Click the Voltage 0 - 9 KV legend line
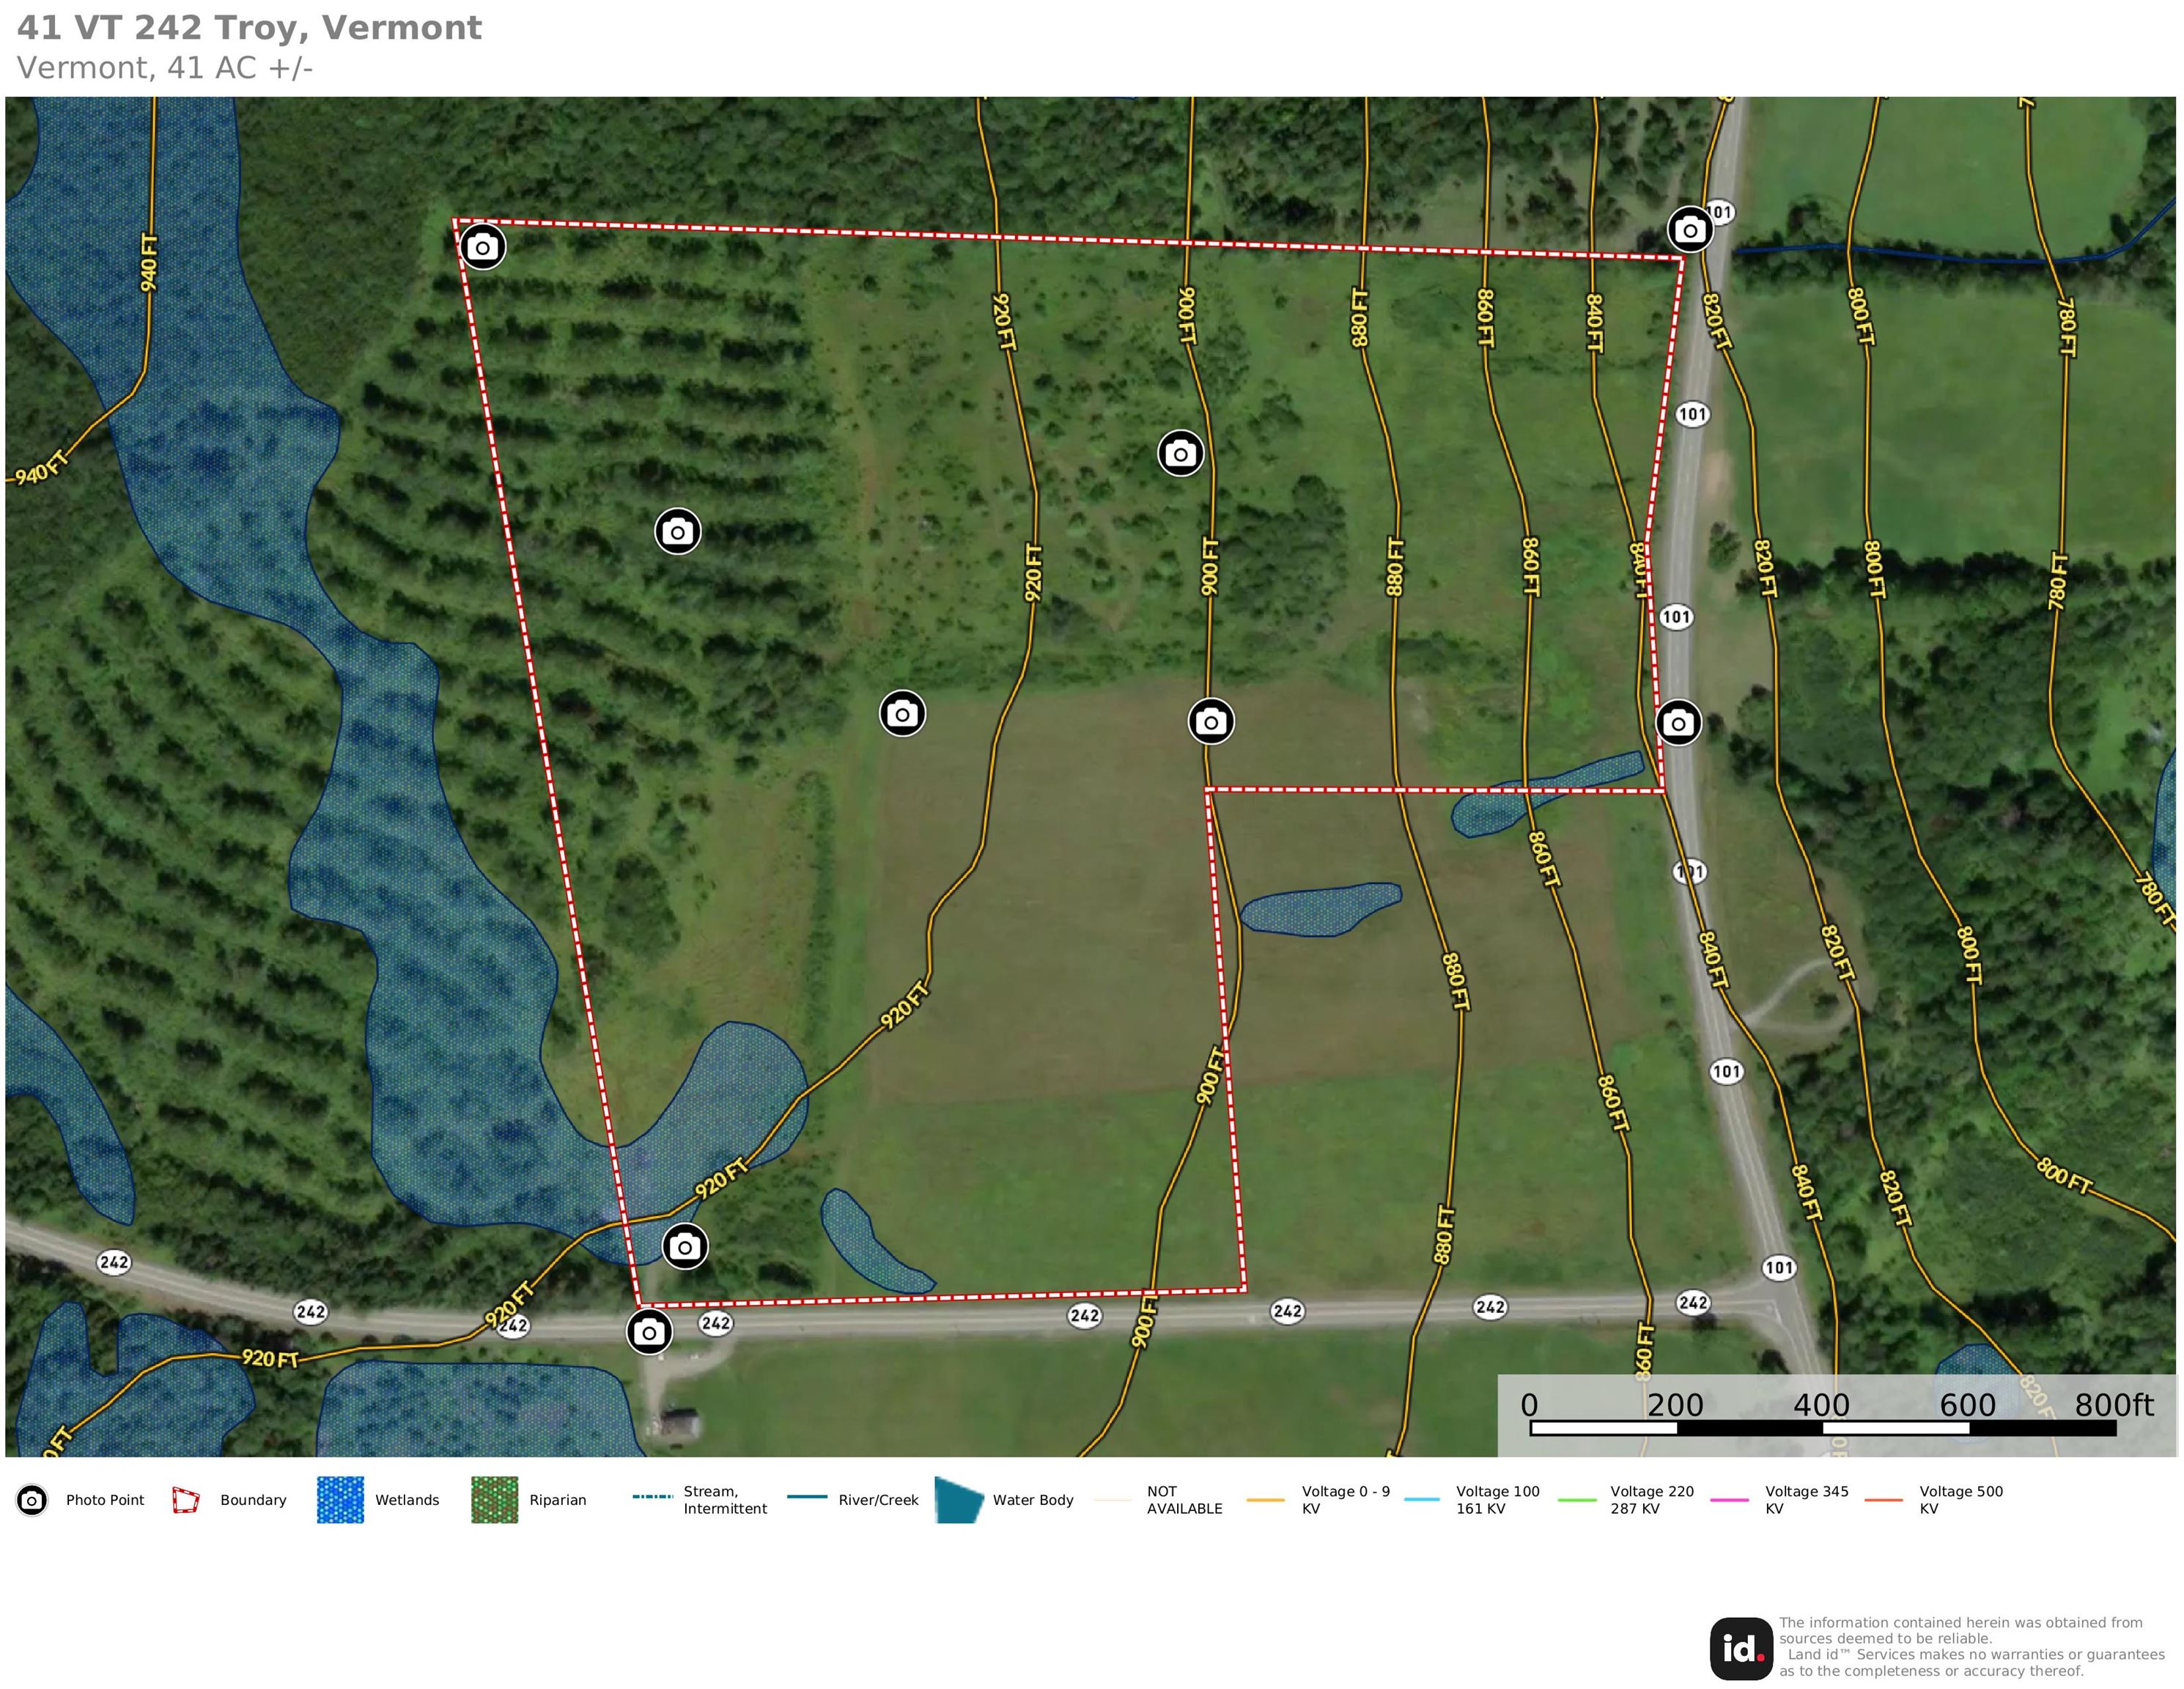This screenshot has height=1689, width=2184. pos(1265,1500)
